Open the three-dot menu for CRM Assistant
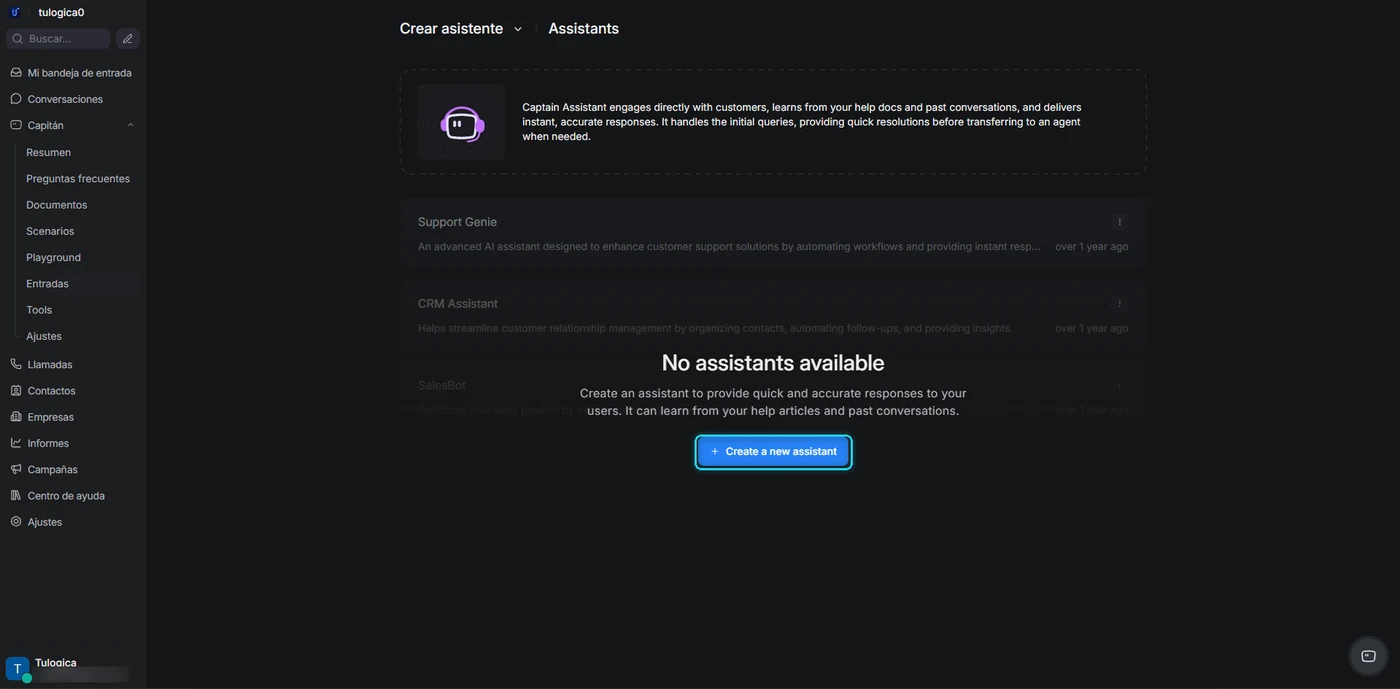The image size is (1400, 689). [x=1119, y=303]
